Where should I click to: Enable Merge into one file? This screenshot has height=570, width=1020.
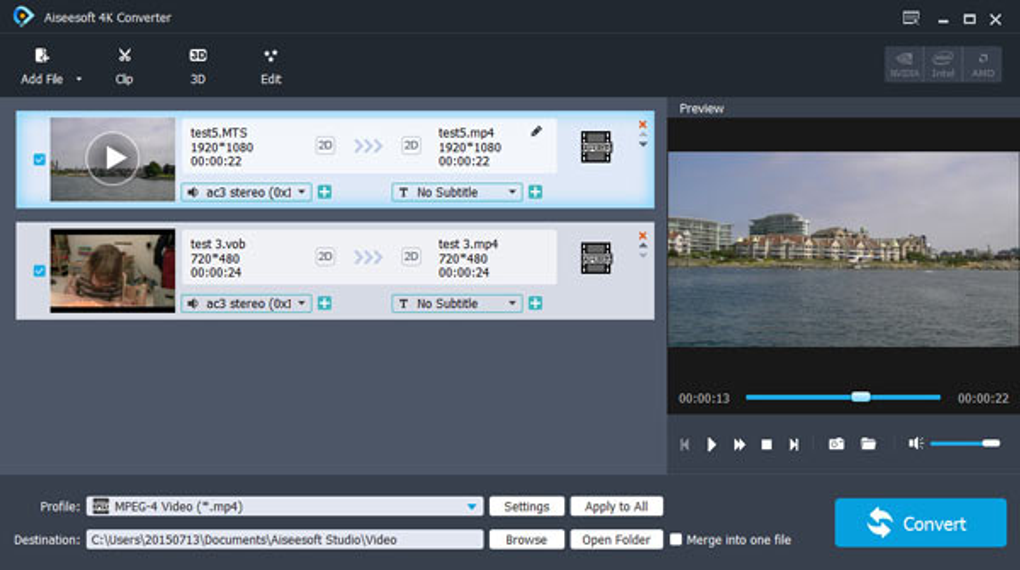pyautogui.click(x=676, y=539)
